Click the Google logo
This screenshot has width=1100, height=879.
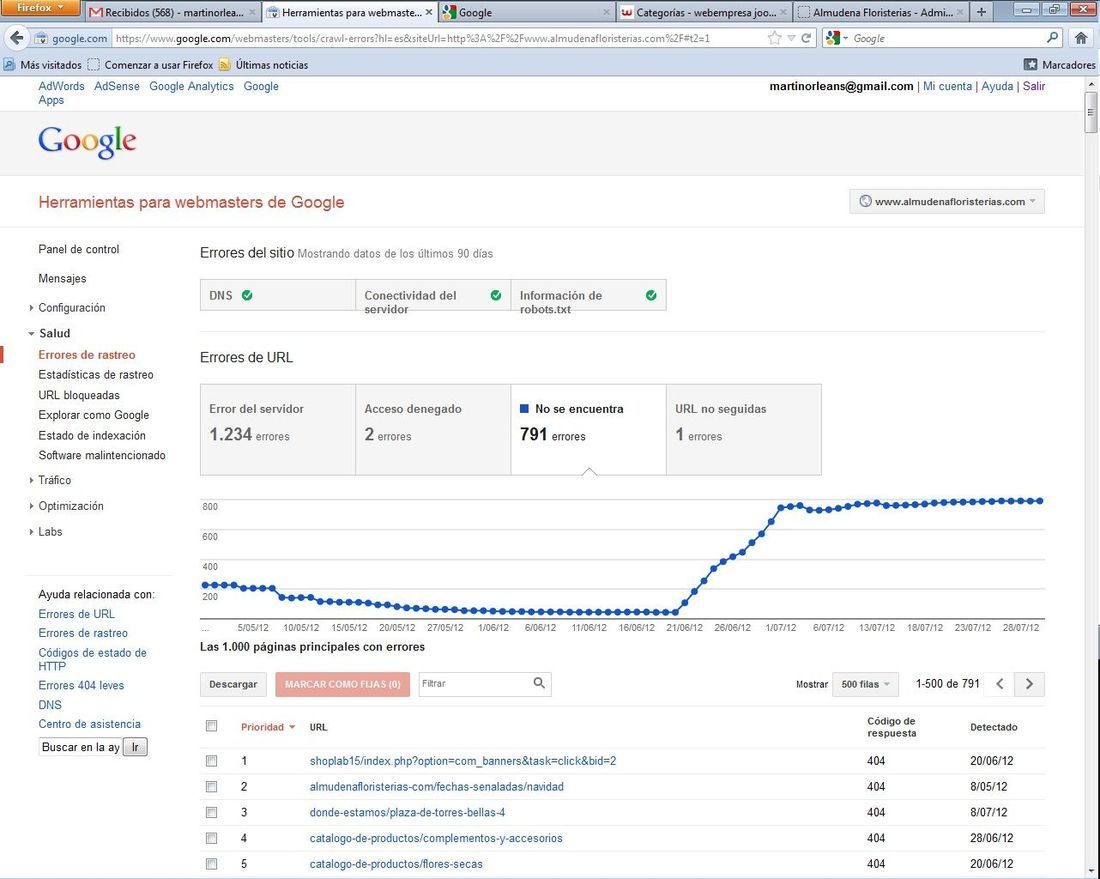(87, 142)
